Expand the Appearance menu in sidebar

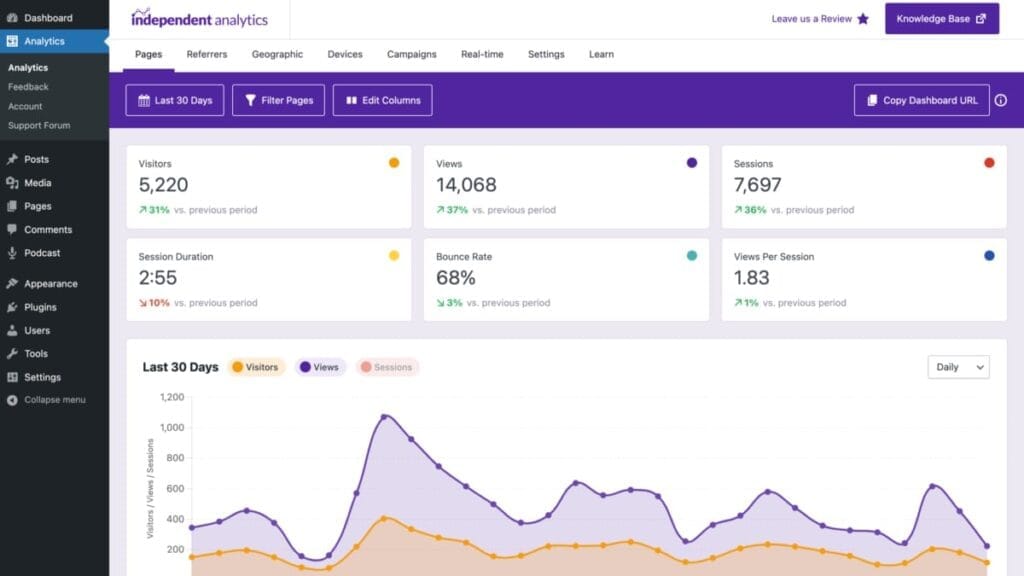point(47,283)
